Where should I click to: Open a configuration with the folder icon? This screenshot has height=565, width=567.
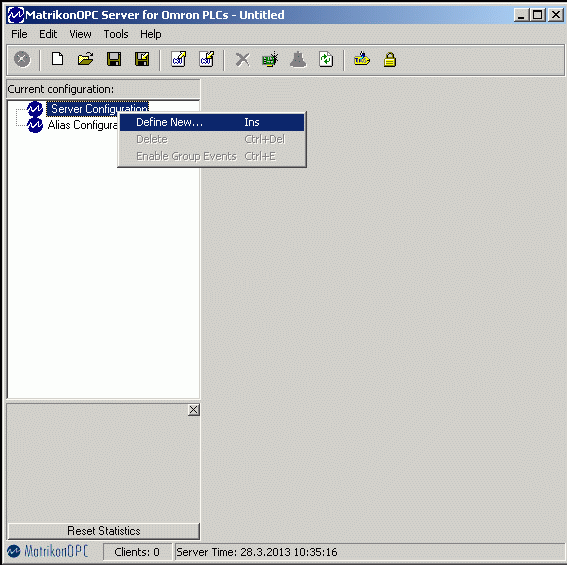tap(85, 59)
